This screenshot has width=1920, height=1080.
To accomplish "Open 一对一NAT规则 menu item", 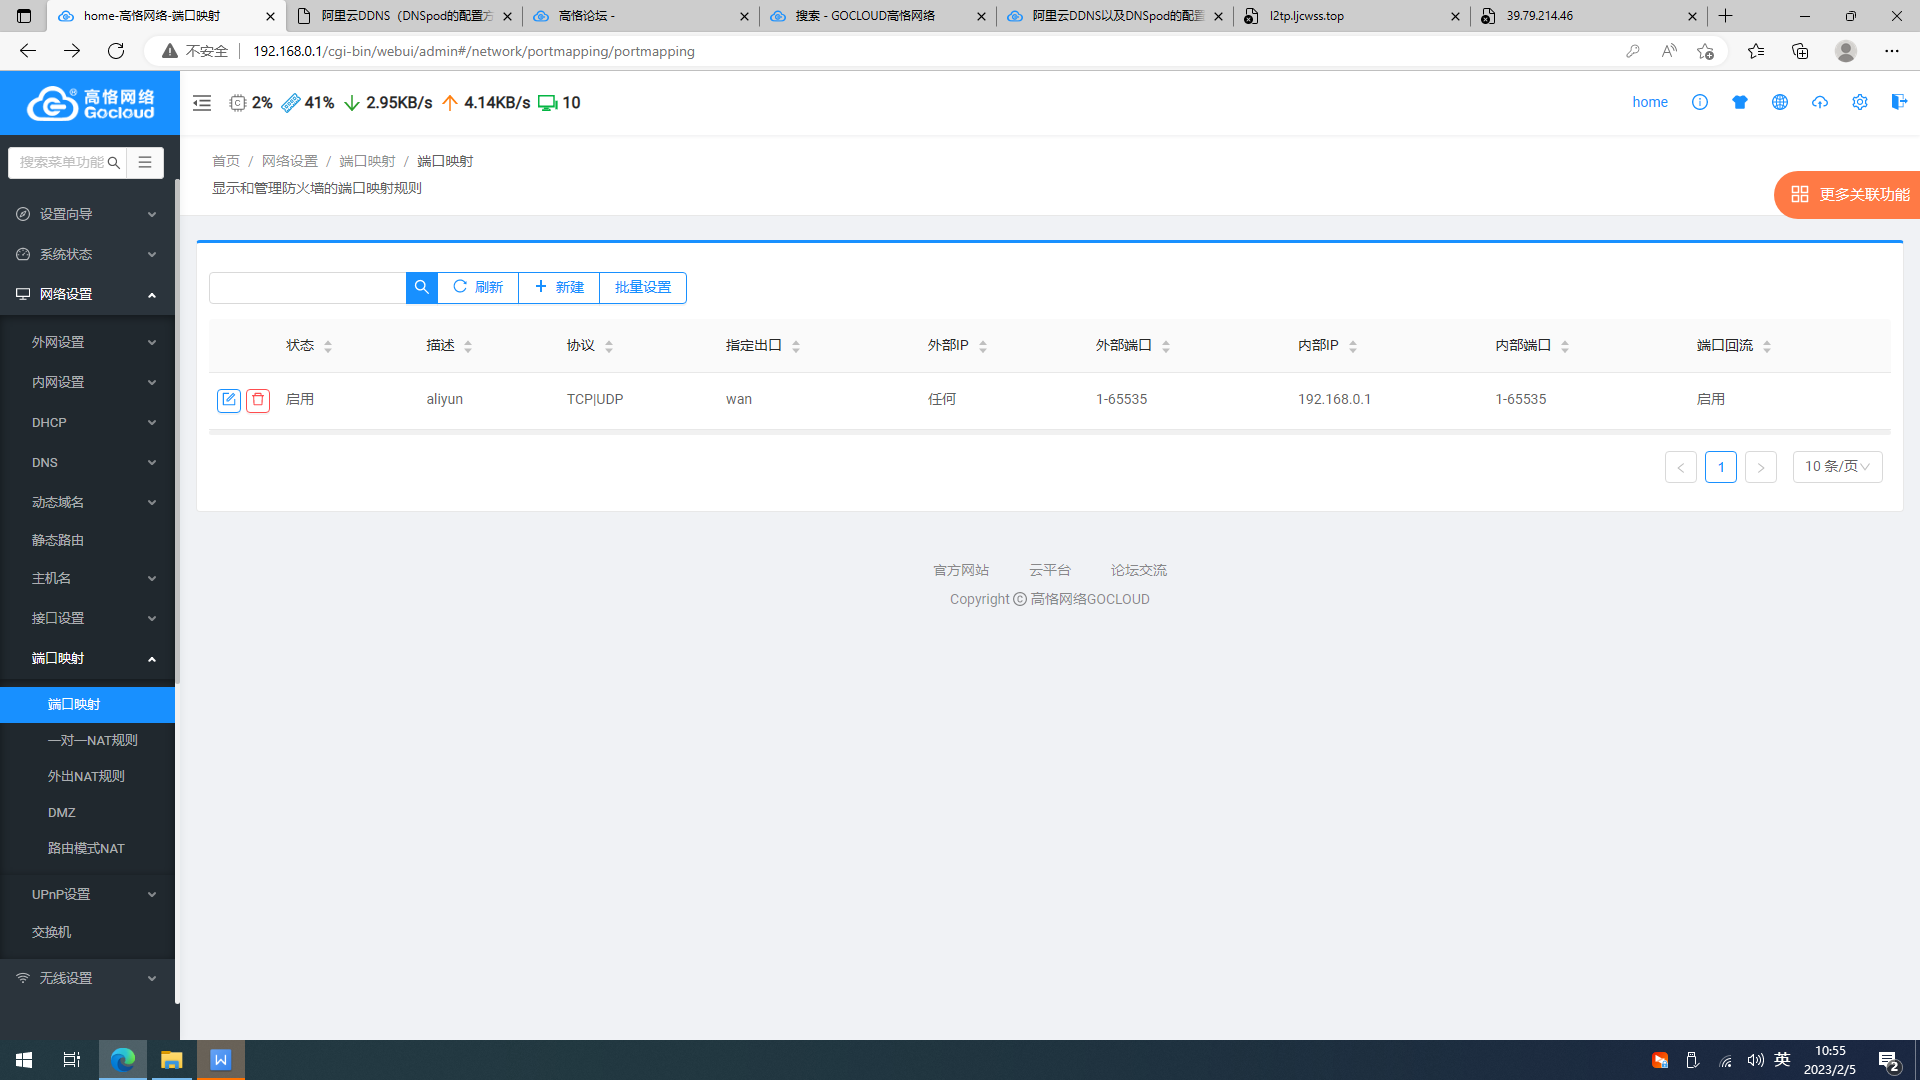I will [x=92, y=741].
